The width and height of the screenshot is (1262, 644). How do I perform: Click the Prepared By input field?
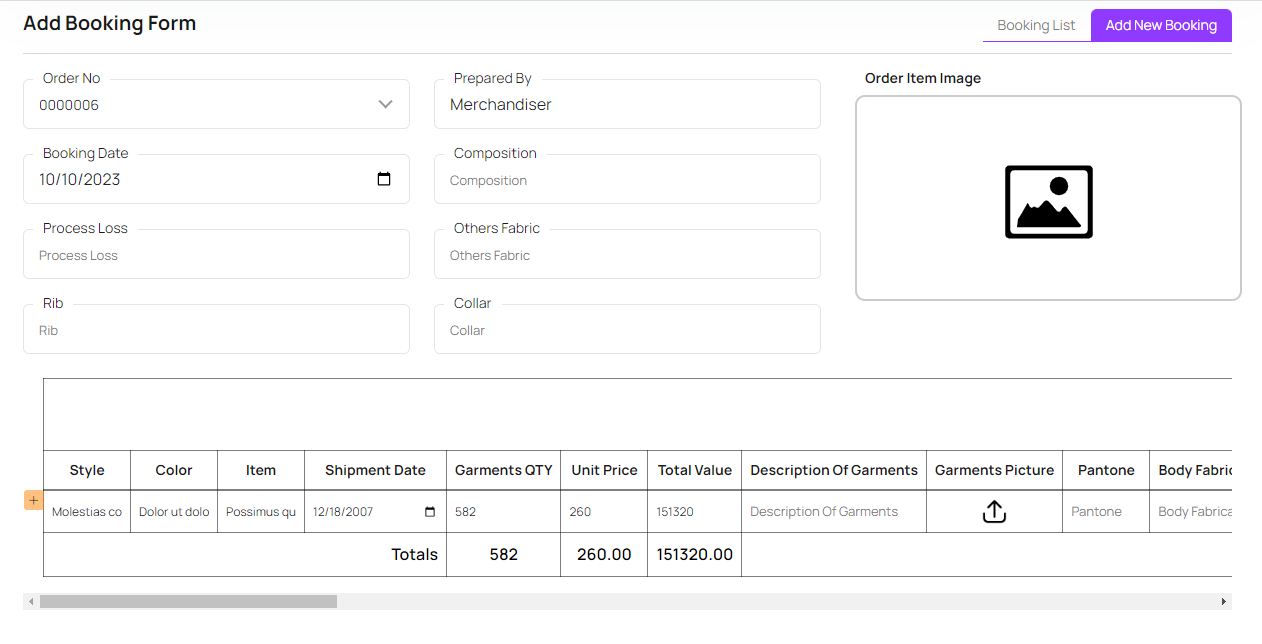(627, 105)
